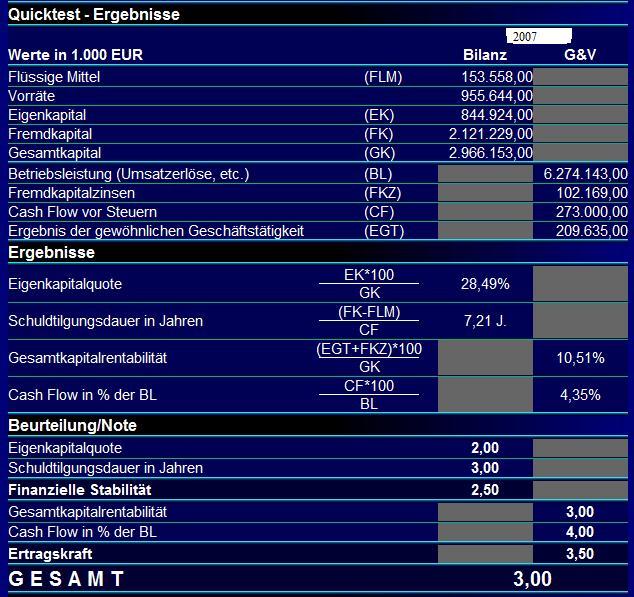Select the Gesamtkapitalrentabilität result 10,51%
This screenshot has width=634, height=597.
click(x=580, y=358)
